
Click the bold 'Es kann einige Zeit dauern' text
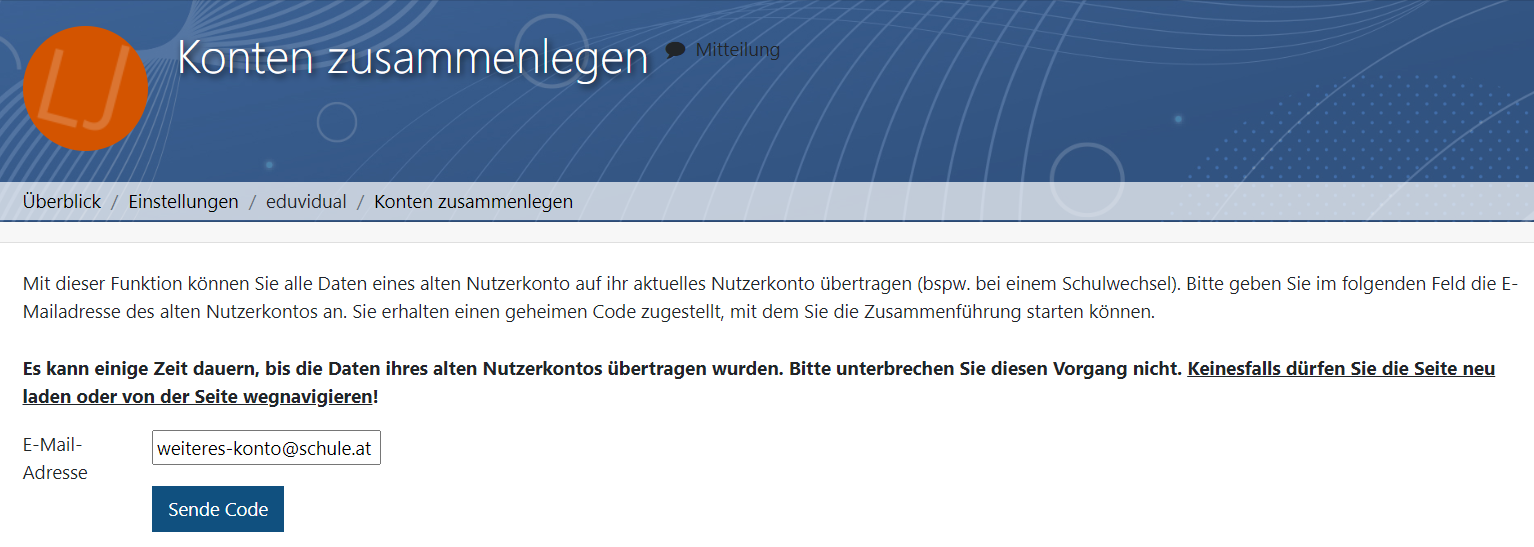[x=400, y=369]
